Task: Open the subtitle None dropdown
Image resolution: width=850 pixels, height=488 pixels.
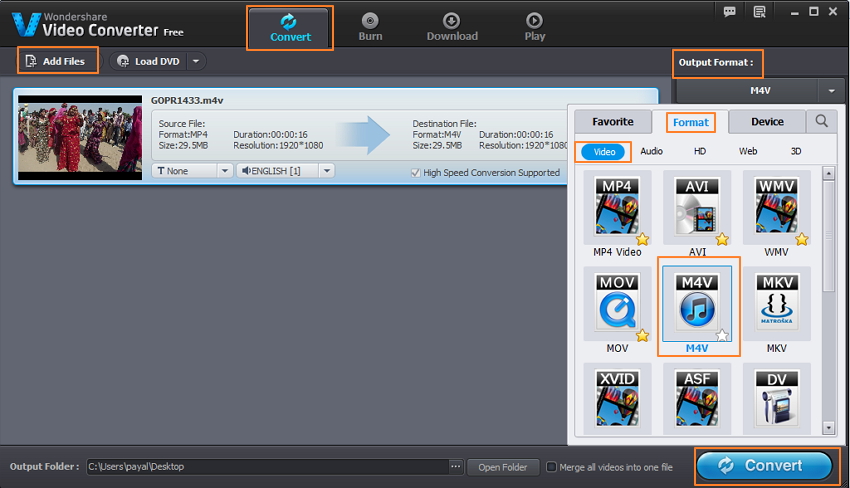Action: [x=192, y=171]
